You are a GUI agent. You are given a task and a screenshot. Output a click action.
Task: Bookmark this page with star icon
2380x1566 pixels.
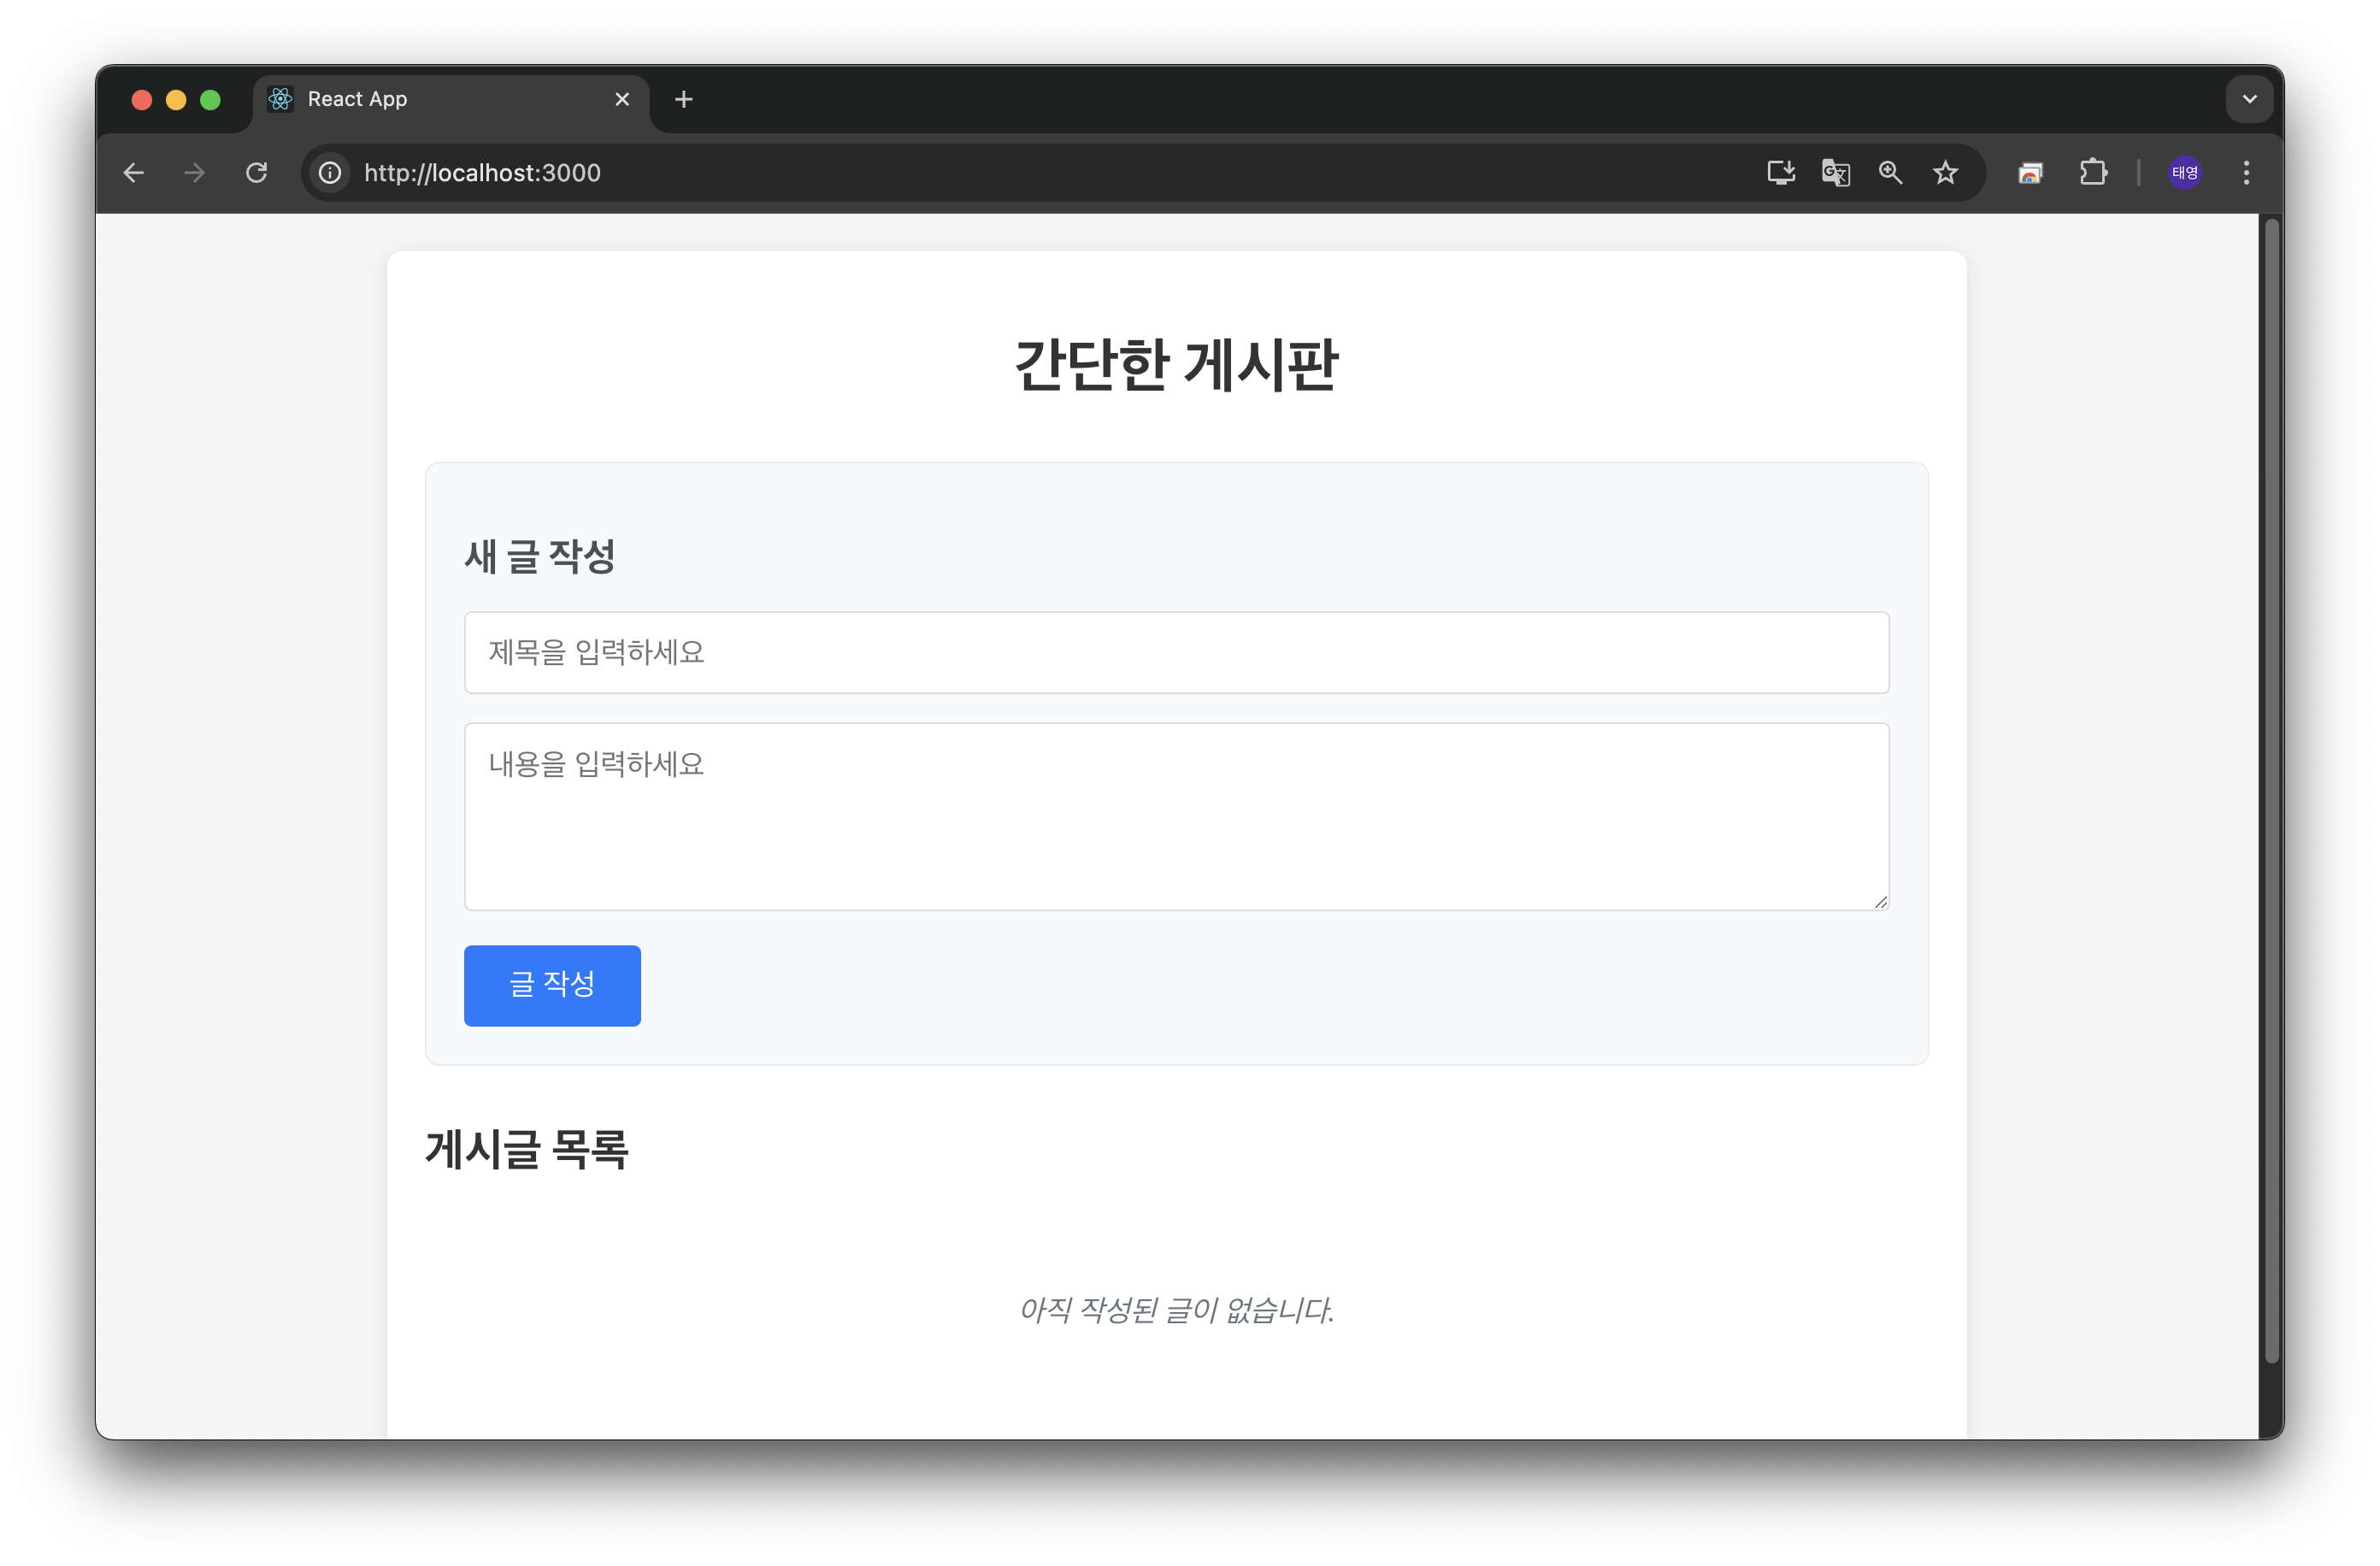click(x=1945, y=173)
